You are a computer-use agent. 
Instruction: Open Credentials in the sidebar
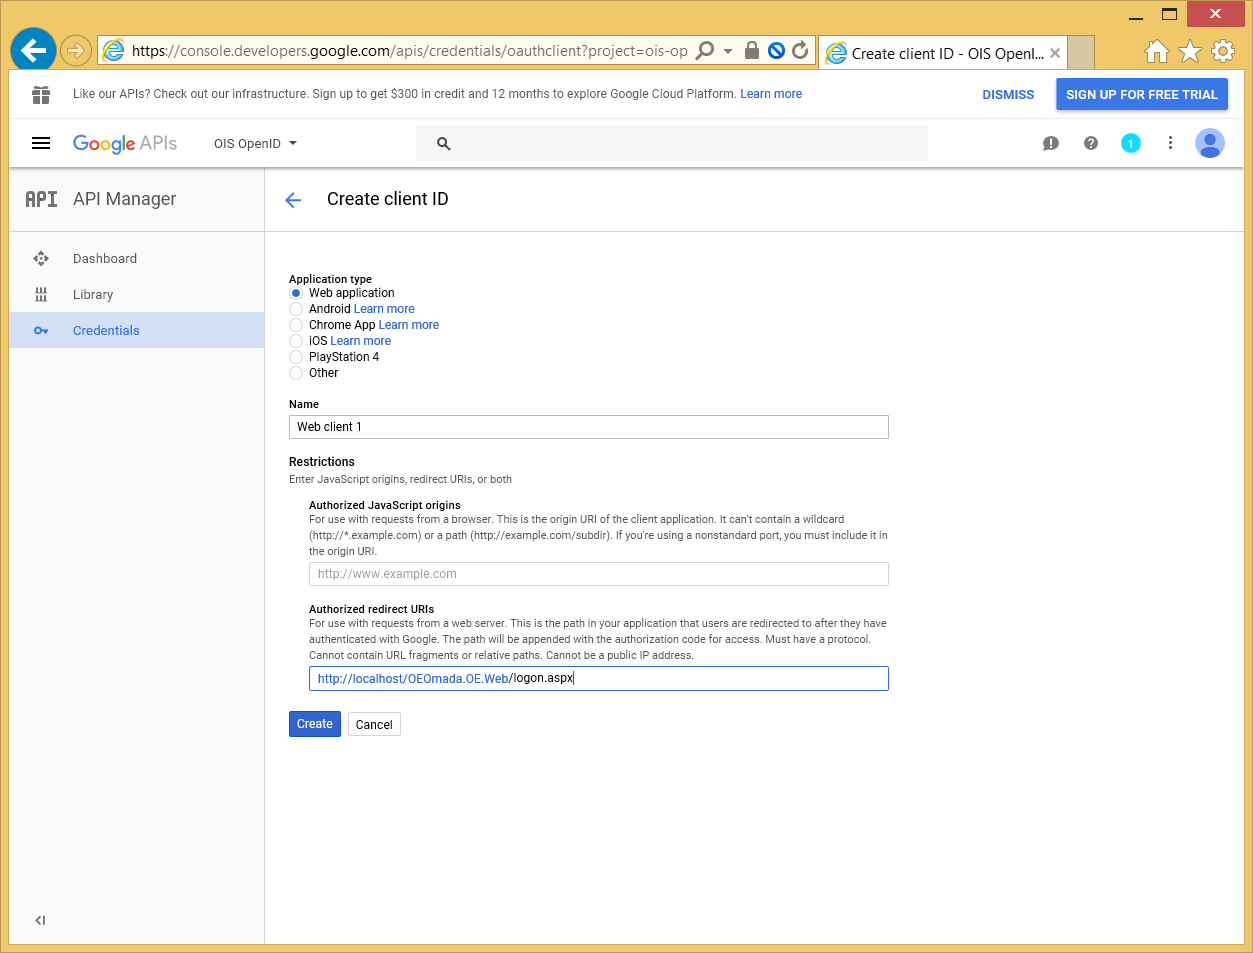[x=137, y=330]
